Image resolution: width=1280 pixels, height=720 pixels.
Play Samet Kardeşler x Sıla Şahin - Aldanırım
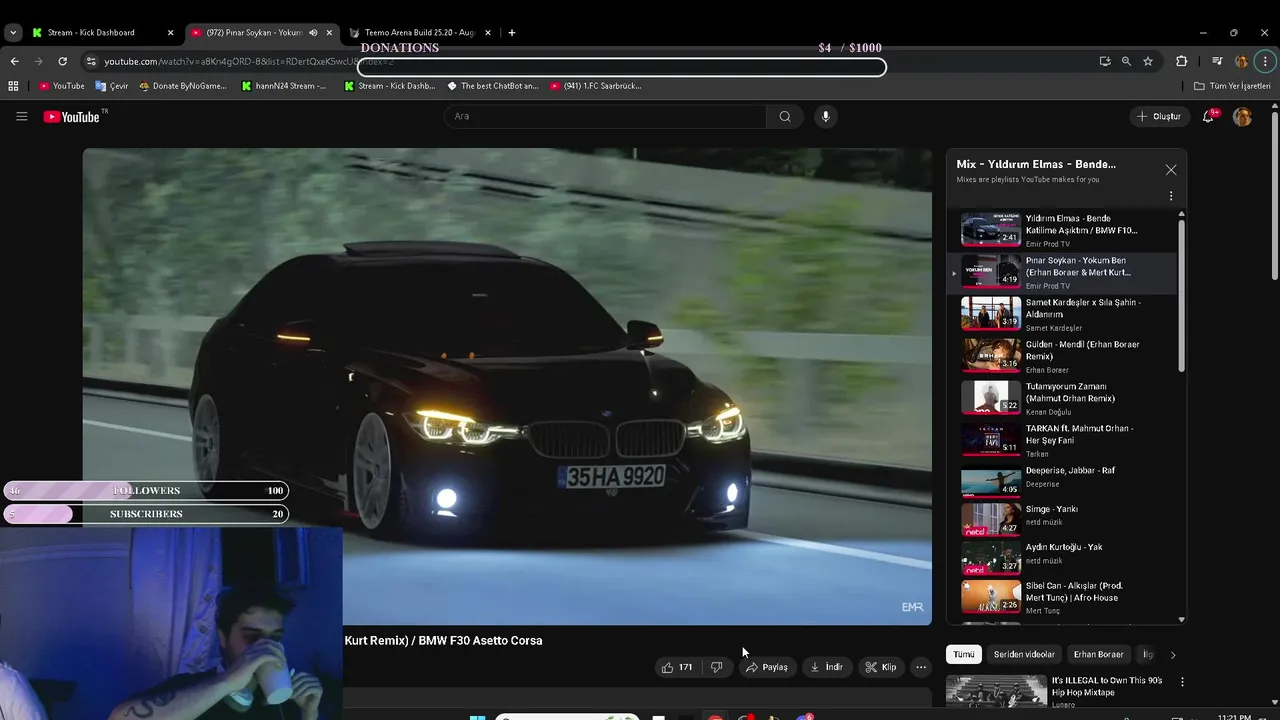pos(1061,314)
